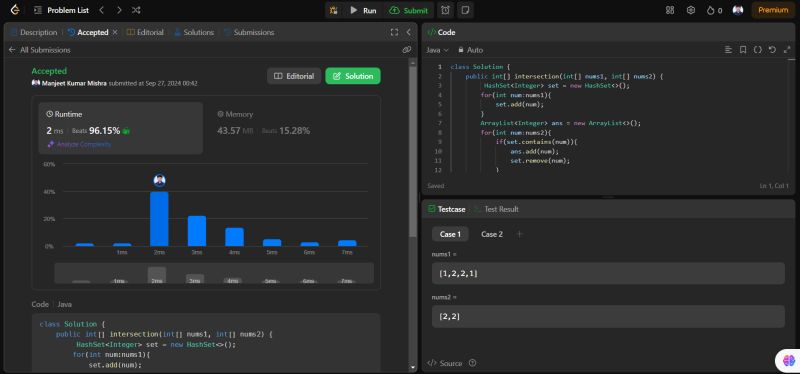Image resolution: width=800 pixels, height=374 pixels.
Task: Open the Submissions tab
Action: (x=249, y=32)
